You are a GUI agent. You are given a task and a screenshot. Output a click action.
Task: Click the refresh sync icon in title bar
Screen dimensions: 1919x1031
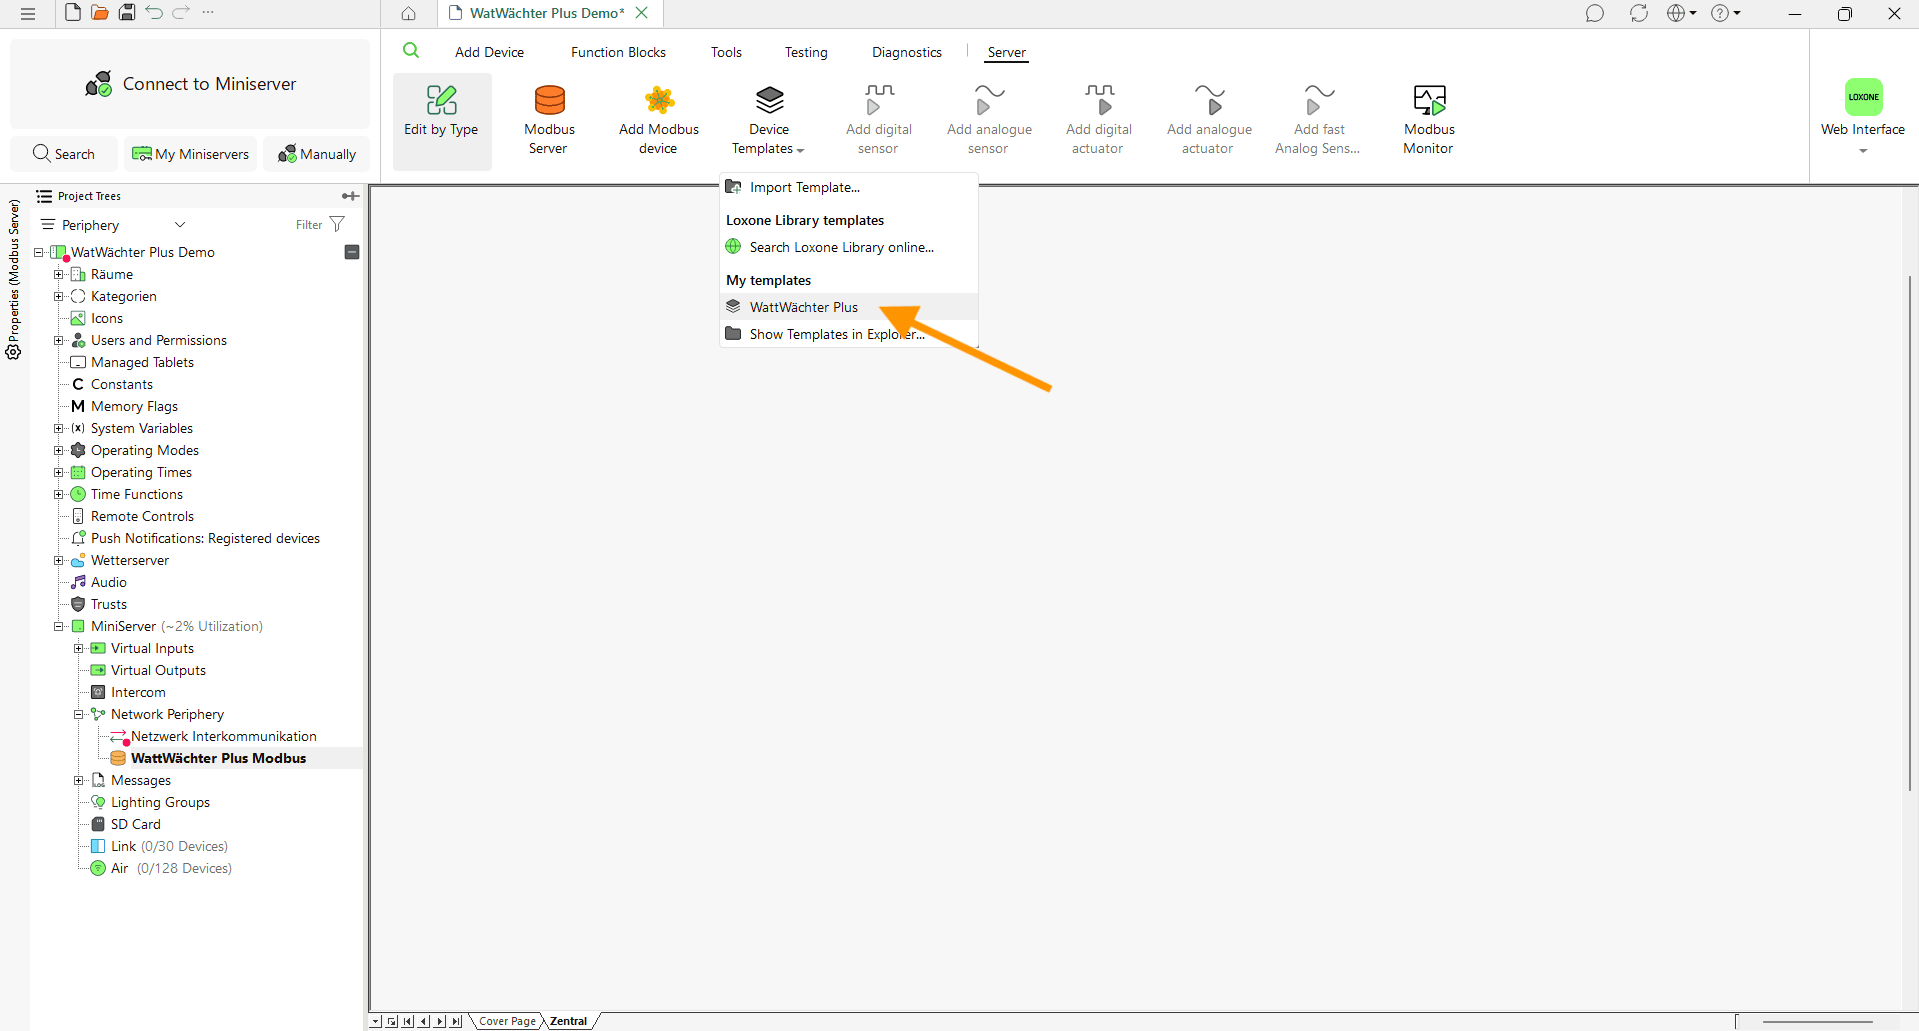point(1638,14)
